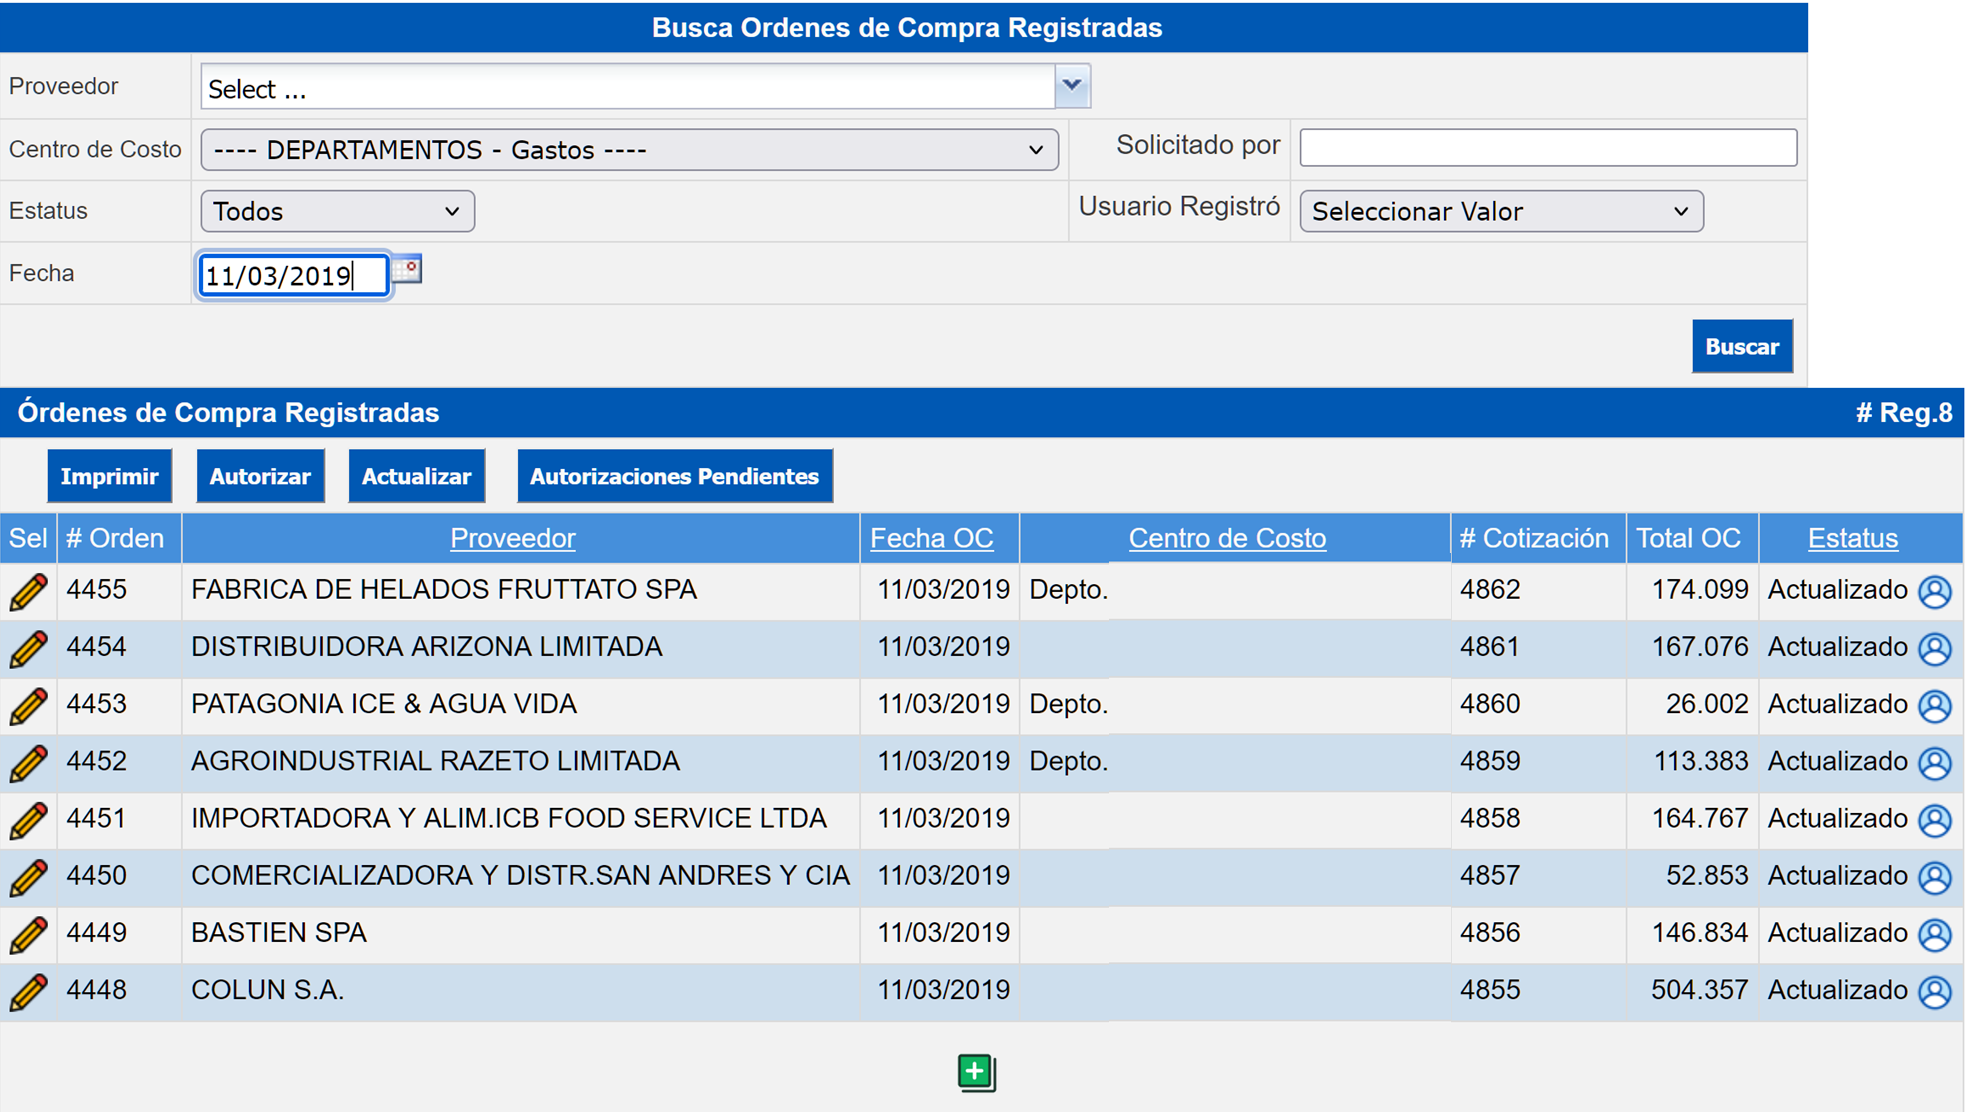Click DISTRIBUIDORA ARIZONA LIMITADA text

click(x=427, y=647)
